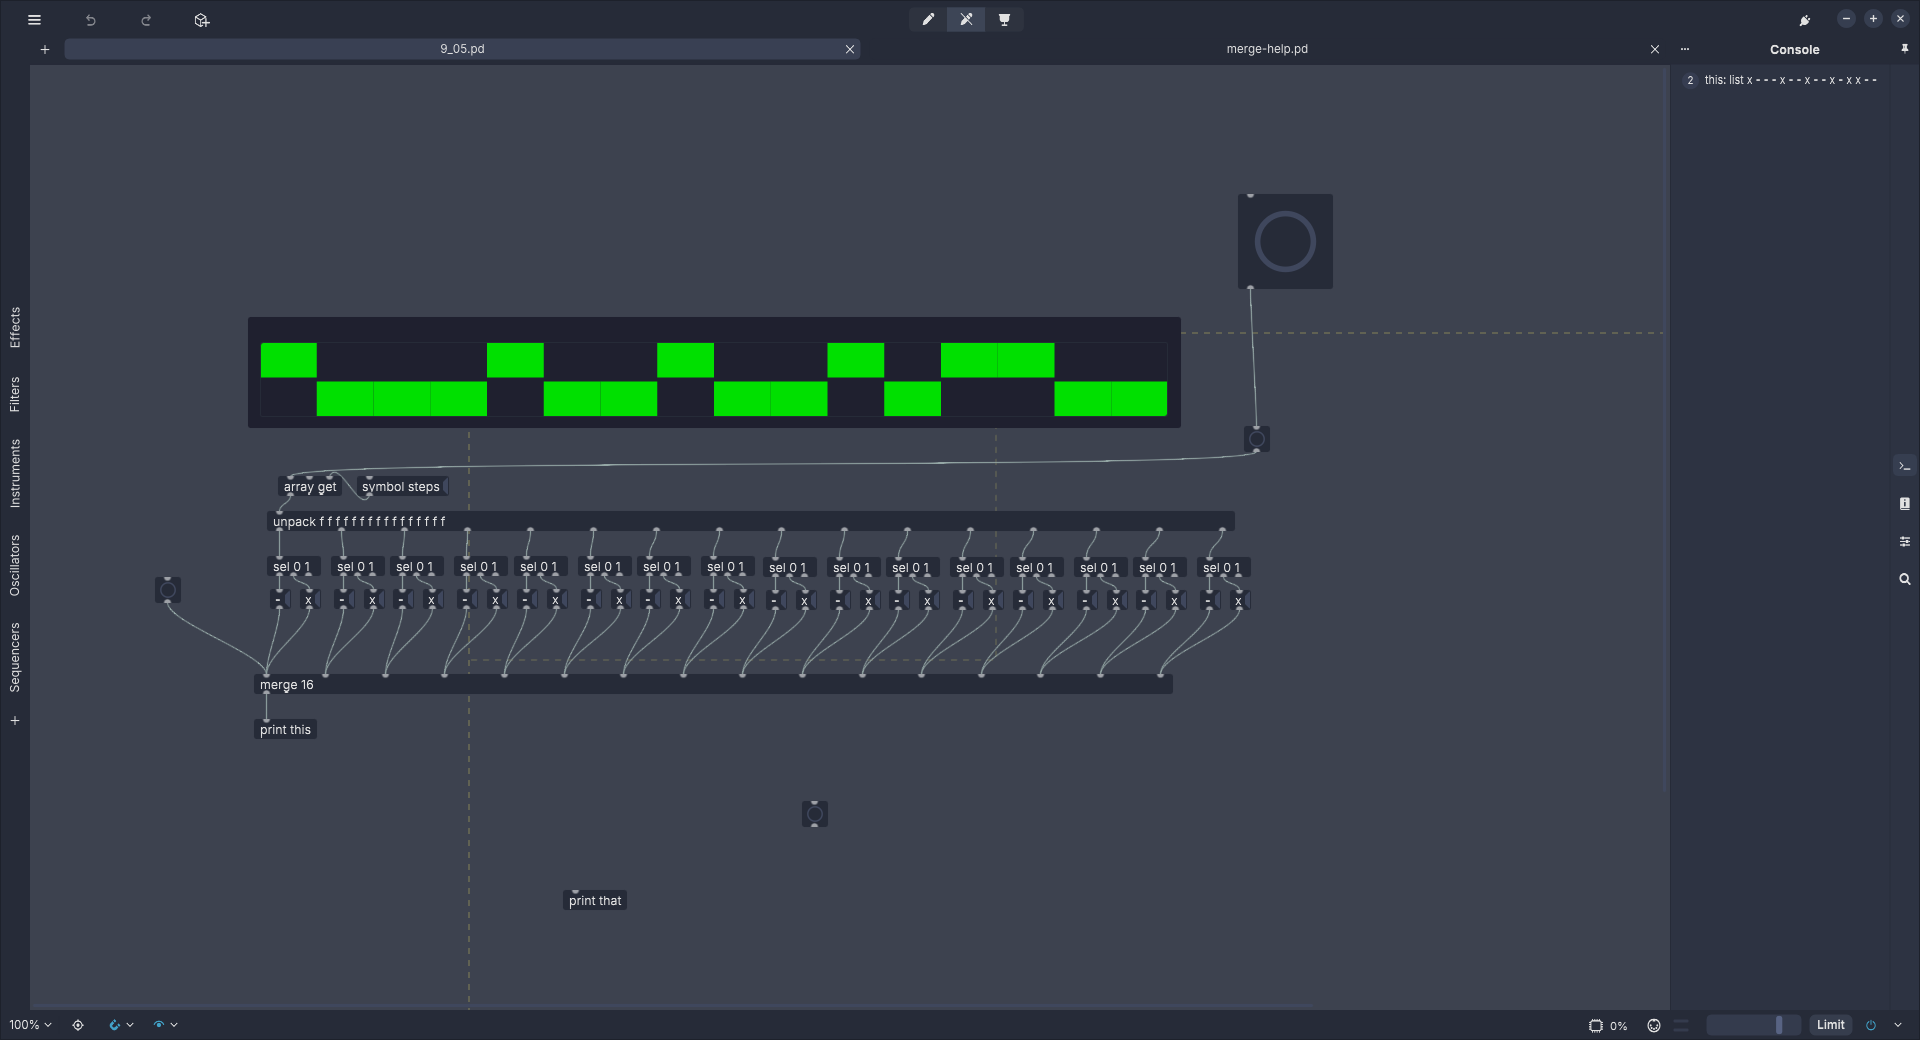Open the Filters palette tab
Viewport: 1920px width, 1040px height.
click(x=15, y=394)
